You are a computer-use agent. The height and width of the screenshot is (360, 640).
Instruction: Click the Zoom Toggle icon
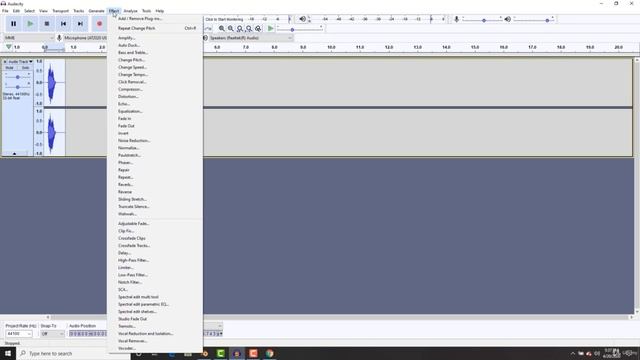coord(258,29)
